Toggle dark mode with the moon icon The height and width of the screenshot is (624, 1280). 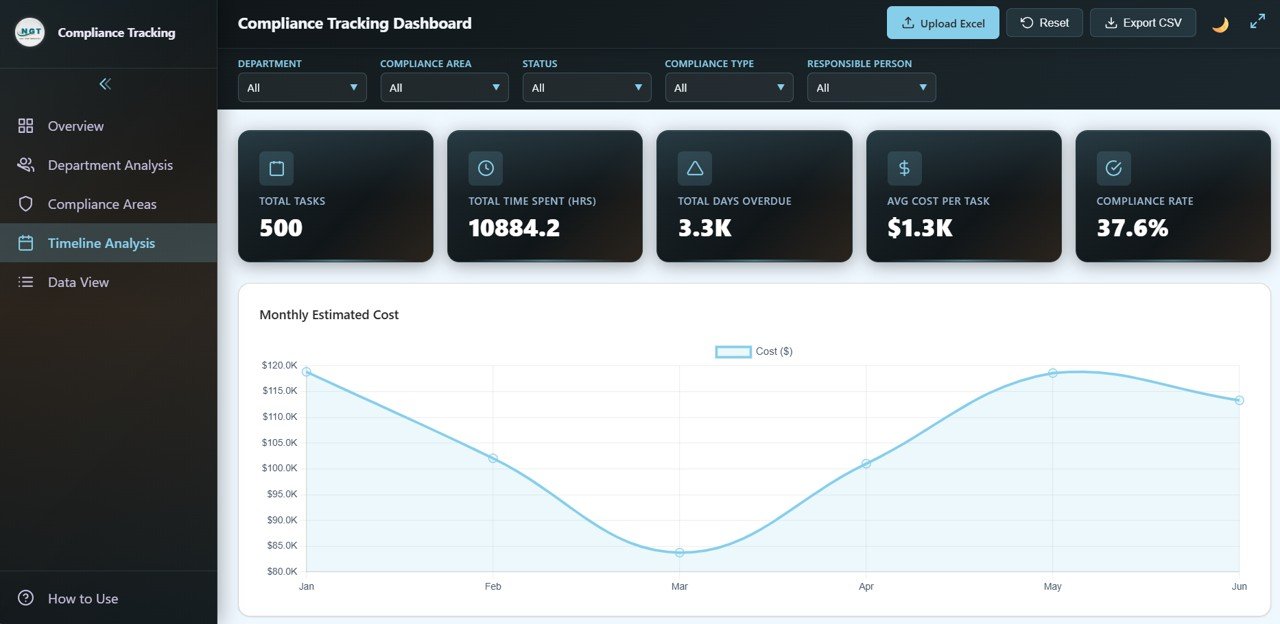point(1220,24)
